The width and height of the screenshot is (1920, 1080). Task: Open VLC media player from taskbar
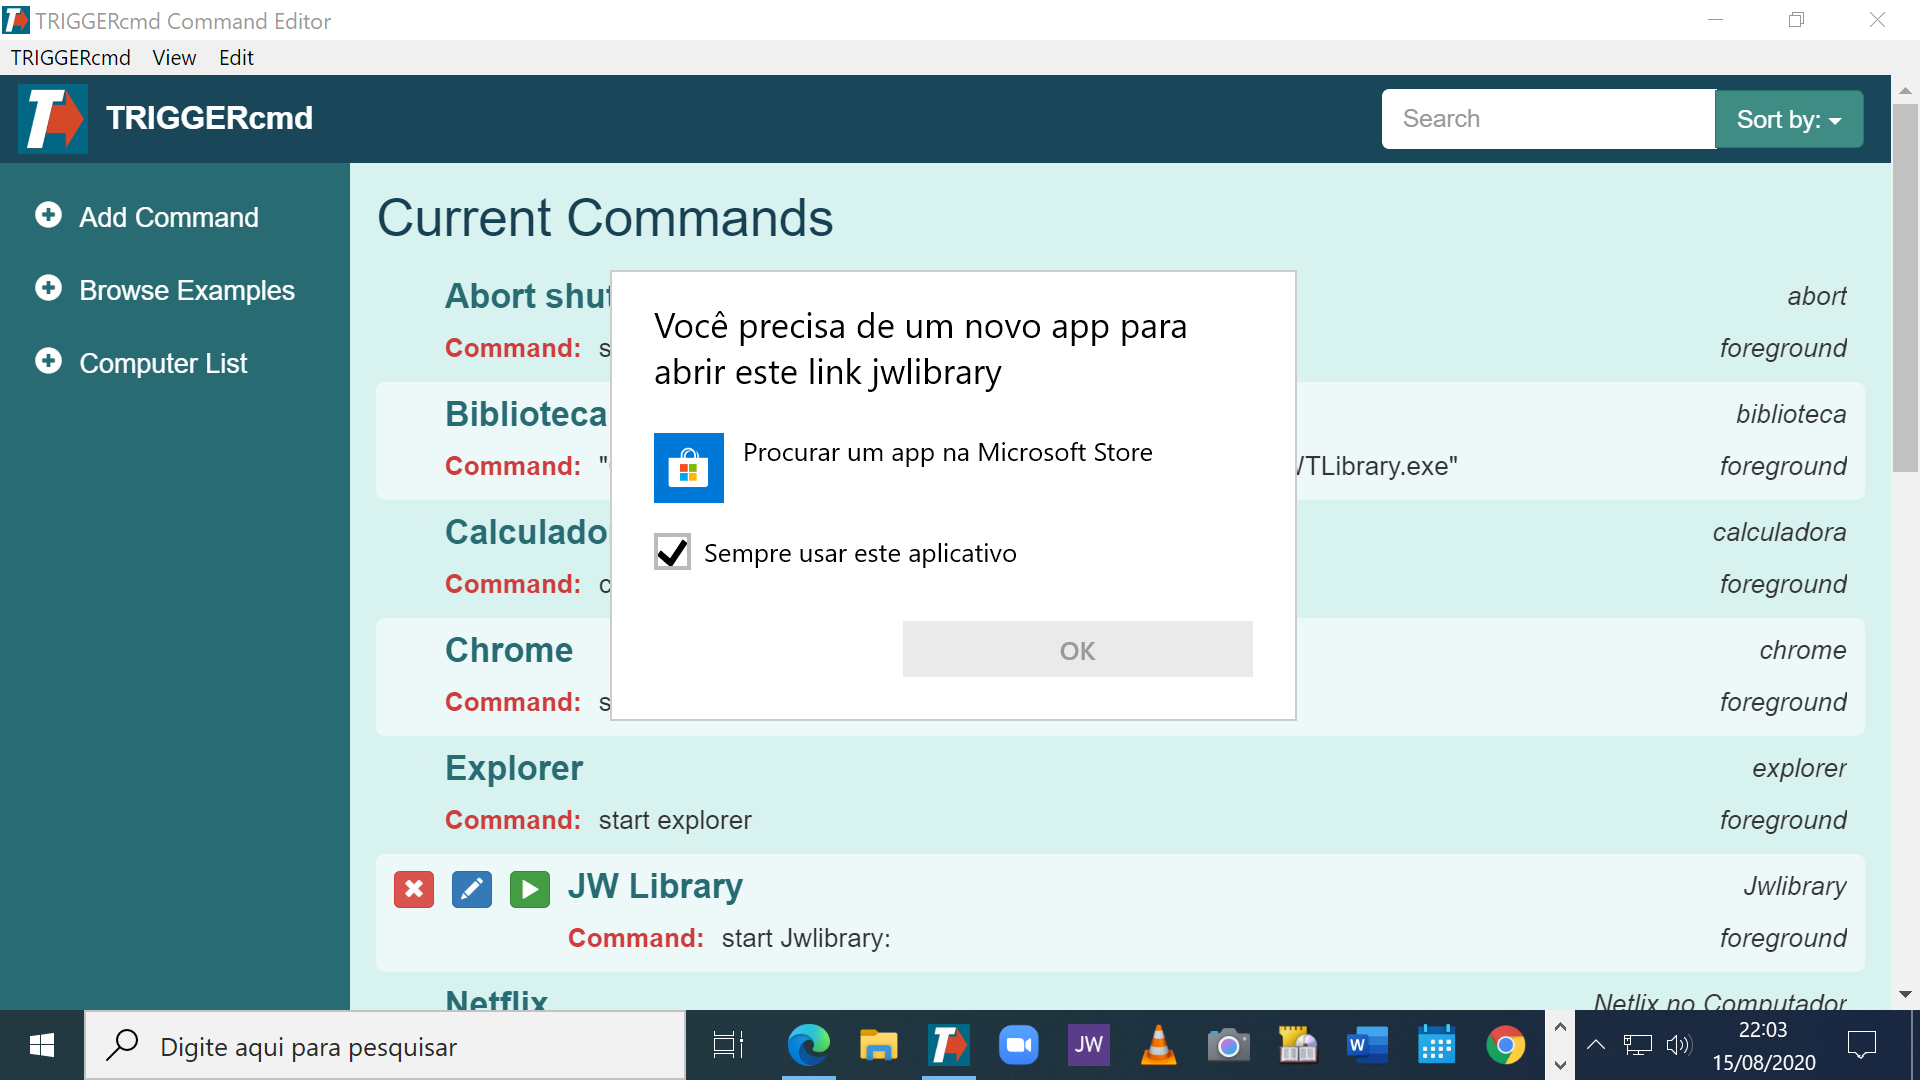tap(1158, 1046)
